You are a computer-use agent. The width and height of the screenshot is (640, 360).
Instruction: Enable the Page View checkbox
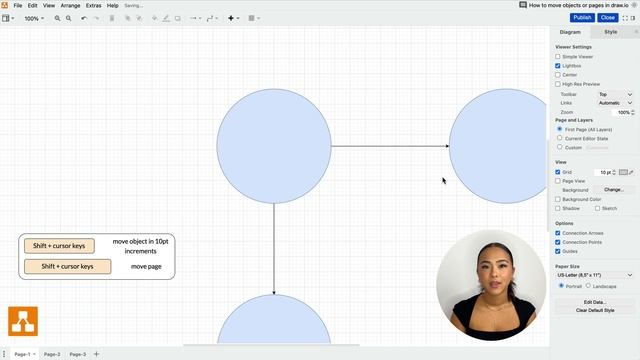(558, 181)
